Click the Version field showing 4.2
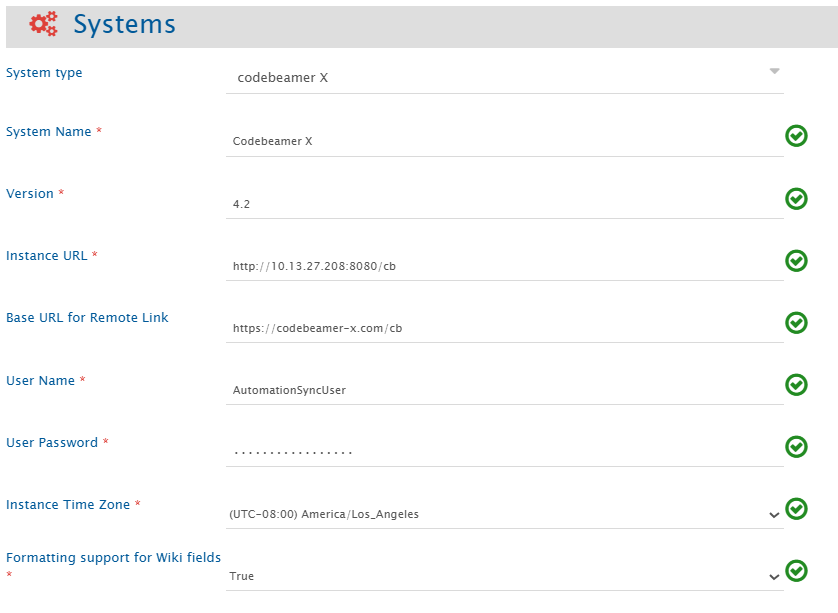This screenshot has height=613, width=838. tap(504, 203)
